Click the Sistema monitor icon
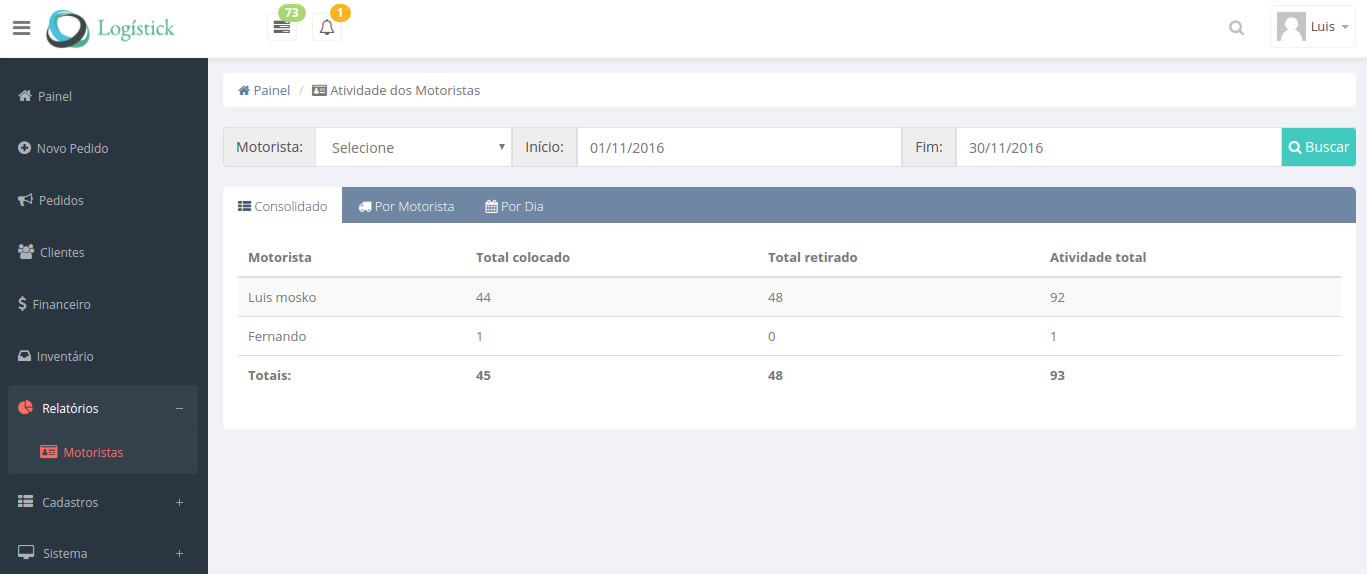1367x574 pixels. (x=27, y=552)
